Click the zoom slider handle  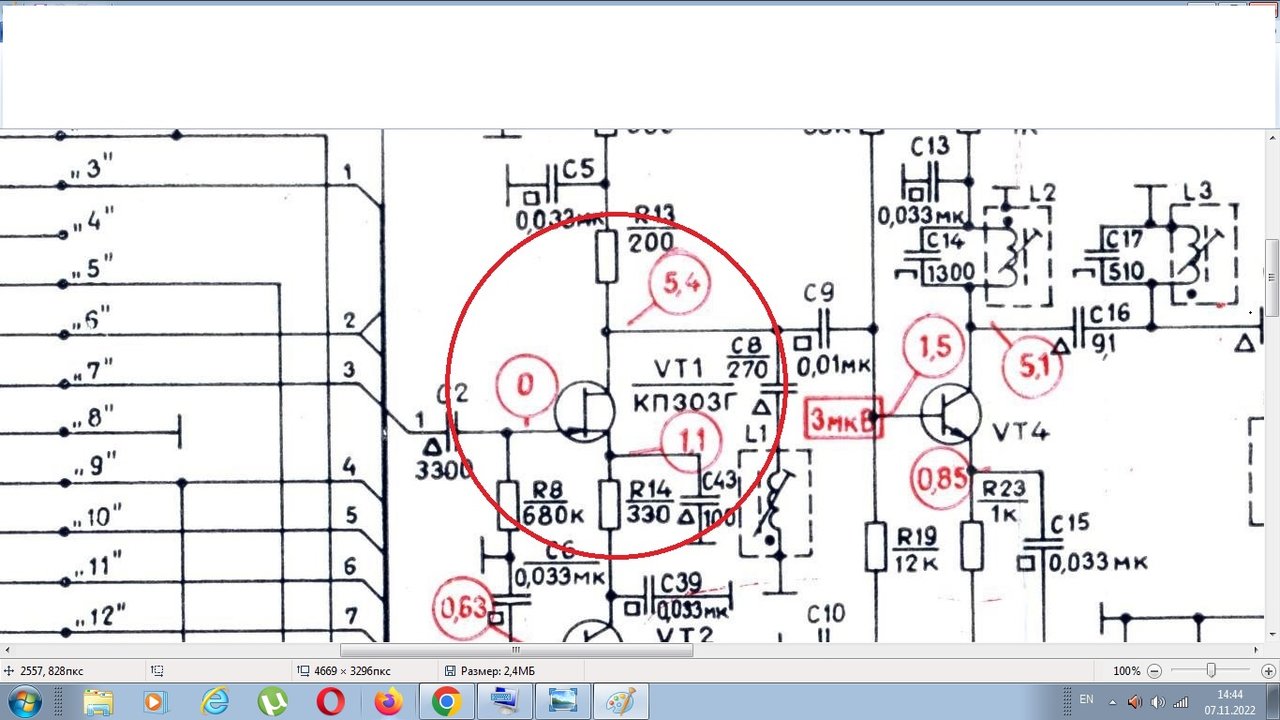point(1211,670)
